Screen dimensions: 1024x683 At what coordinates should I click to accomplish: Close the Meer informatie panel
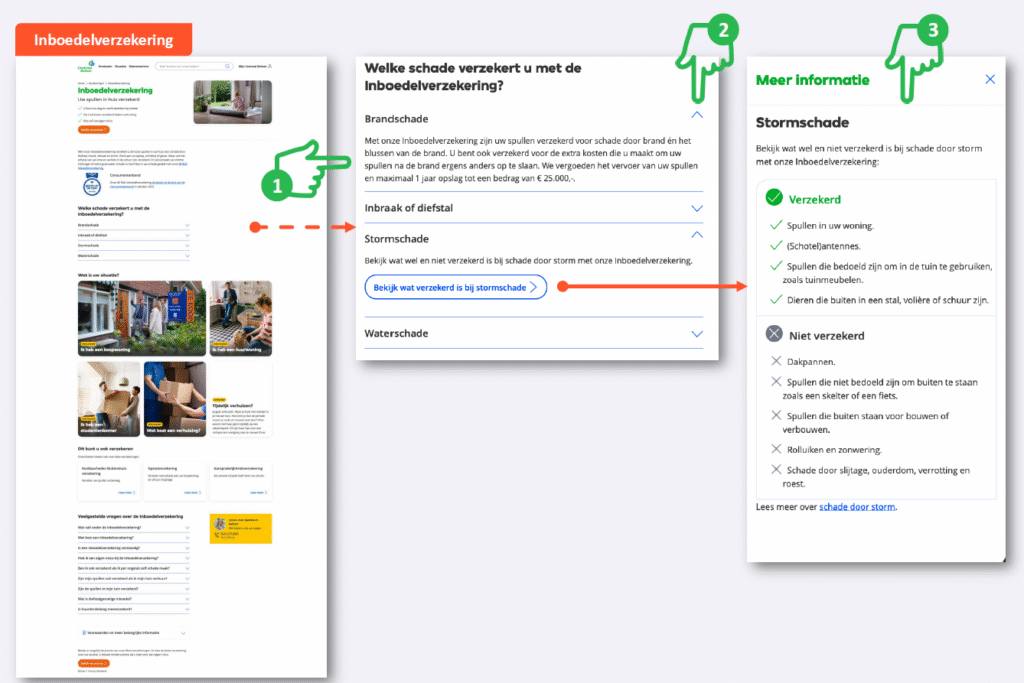(x=990, y=79)
